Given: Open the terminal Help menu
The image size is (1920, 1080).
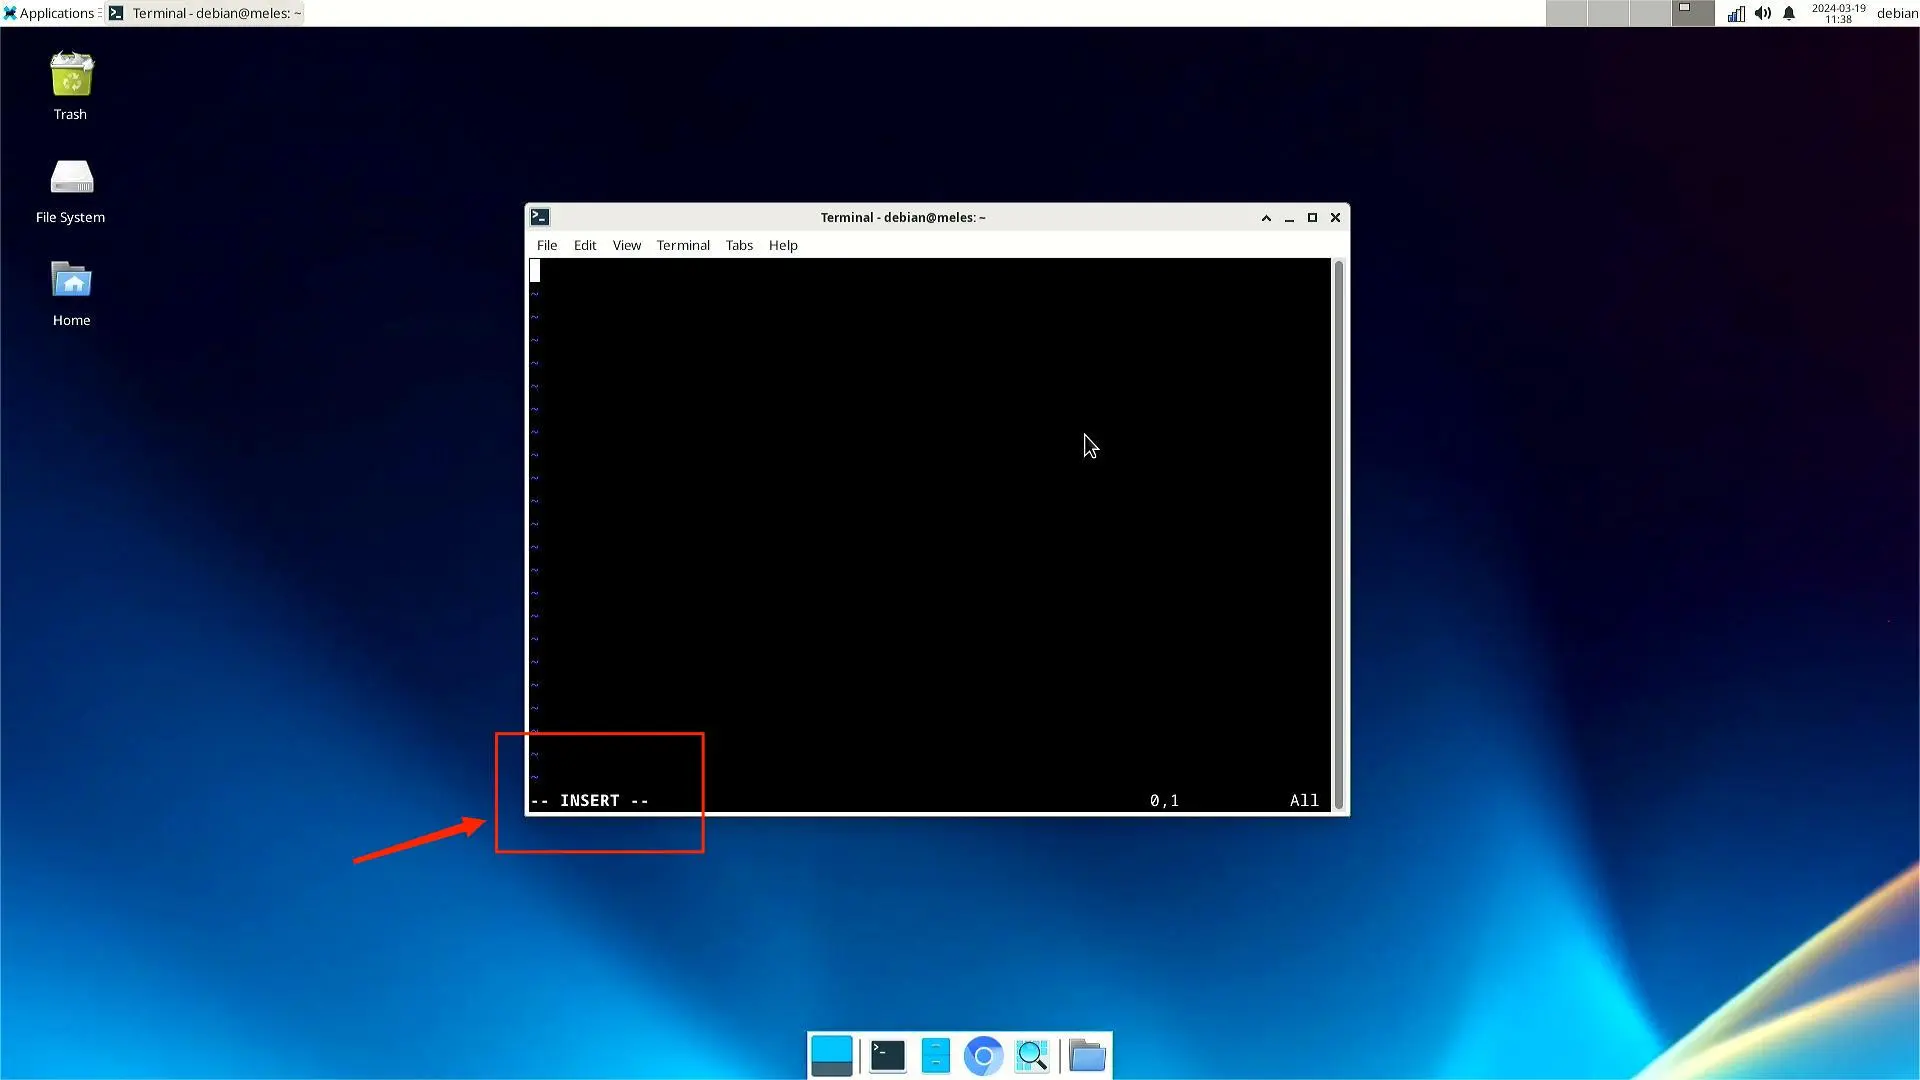Looking at the screenshot, I should coord(783,245).
